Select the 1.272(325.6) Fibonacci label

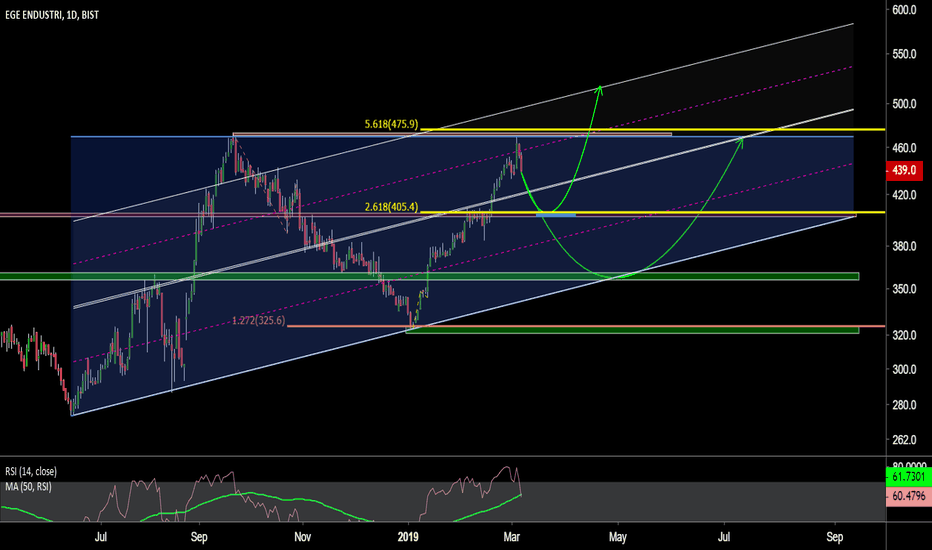(259, 321)
